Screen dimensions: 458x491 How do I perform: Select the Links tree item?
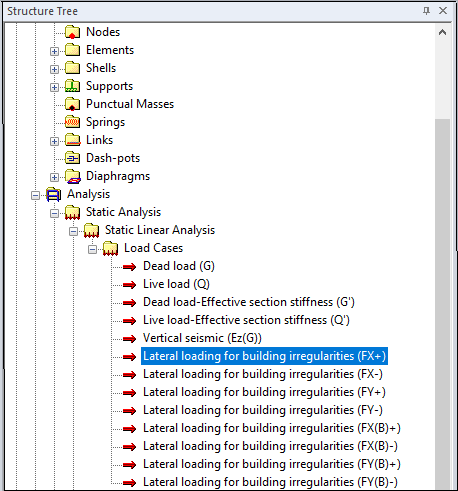click(99, 140)
